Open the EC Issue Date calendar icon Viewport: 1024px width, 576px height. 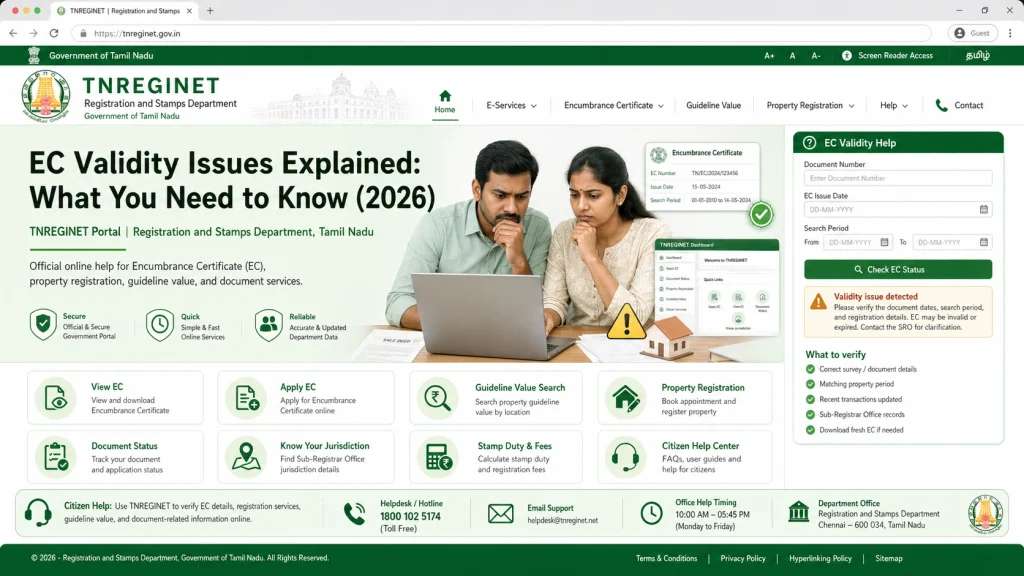pos(984,210)
